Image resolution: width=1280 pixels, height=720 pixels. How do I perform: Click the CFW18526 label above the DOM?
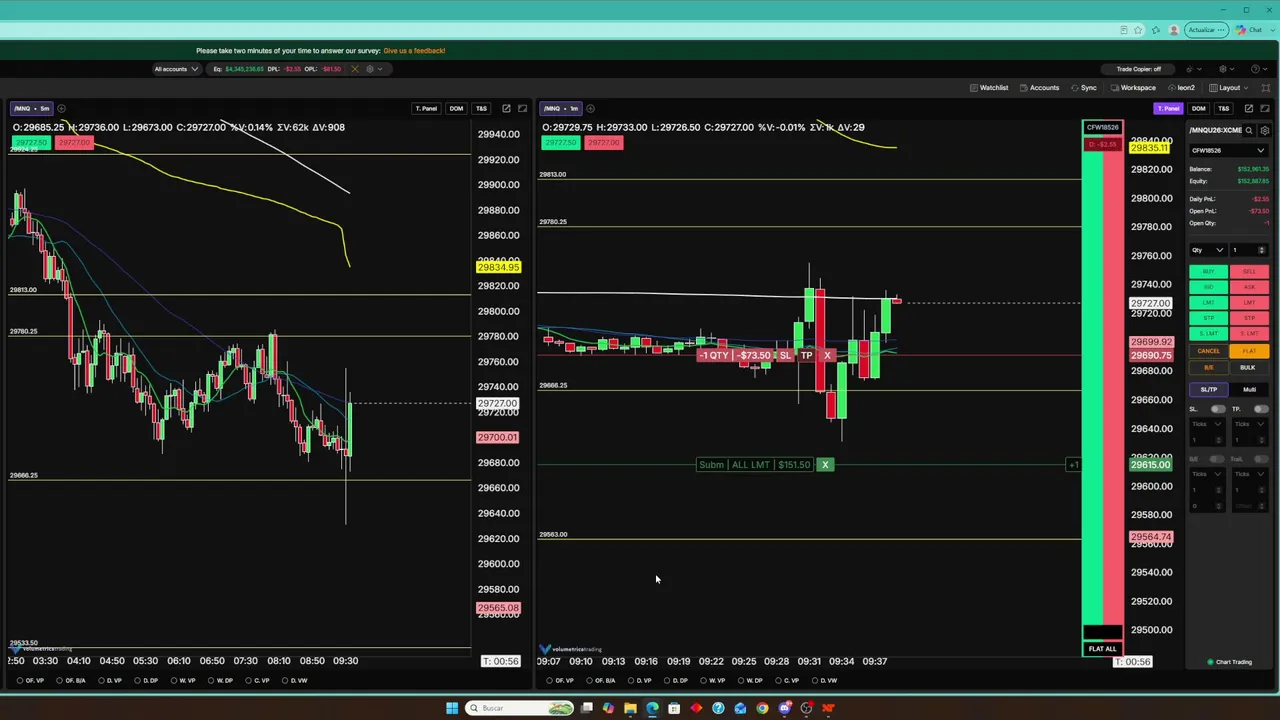point(1102,127)
